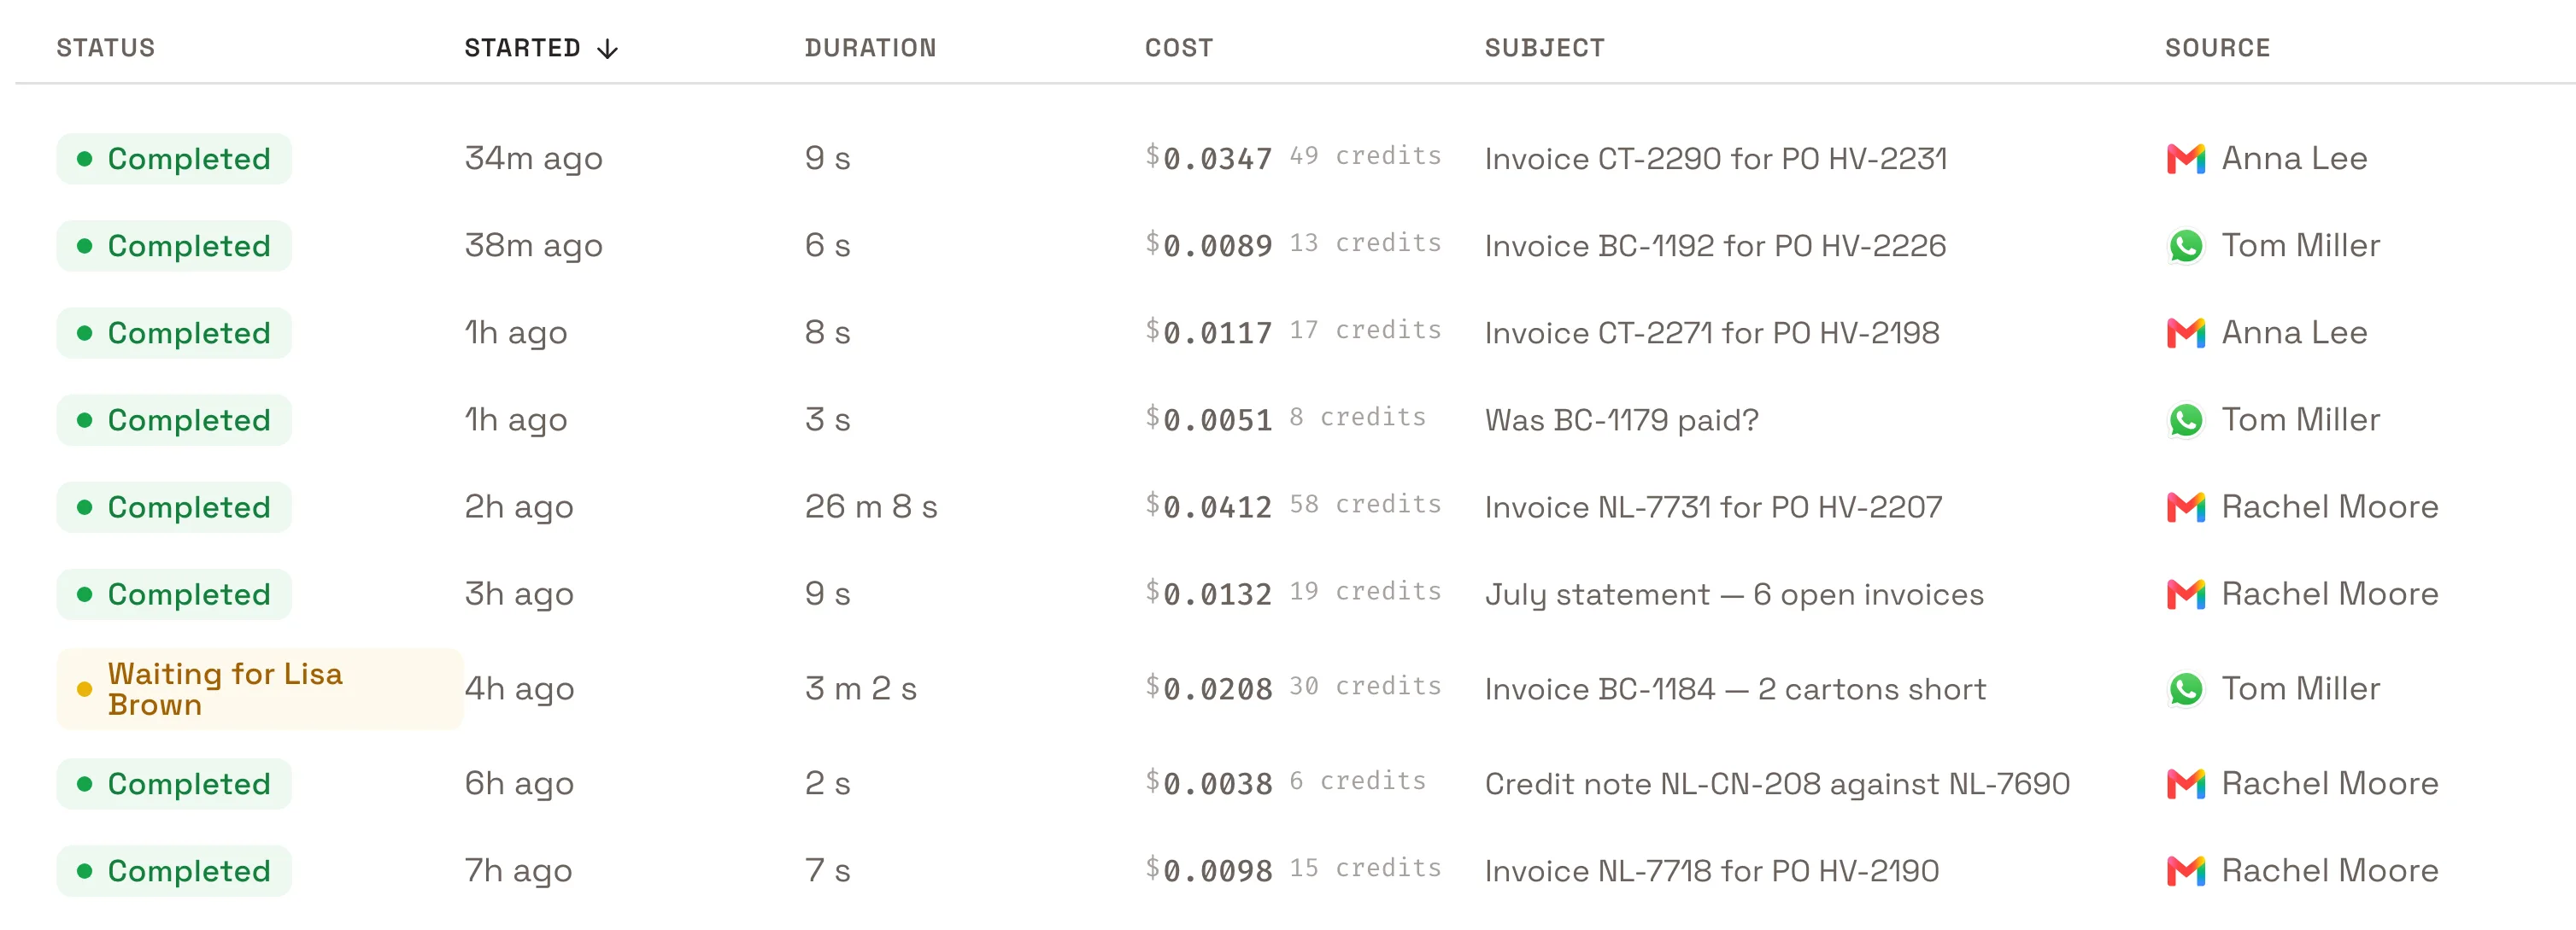The height and width of the screenshot is (930, 2576).
Task: Click the duration '26 m 8 s'
Action: pyautogui.click(x=870, y=507)
